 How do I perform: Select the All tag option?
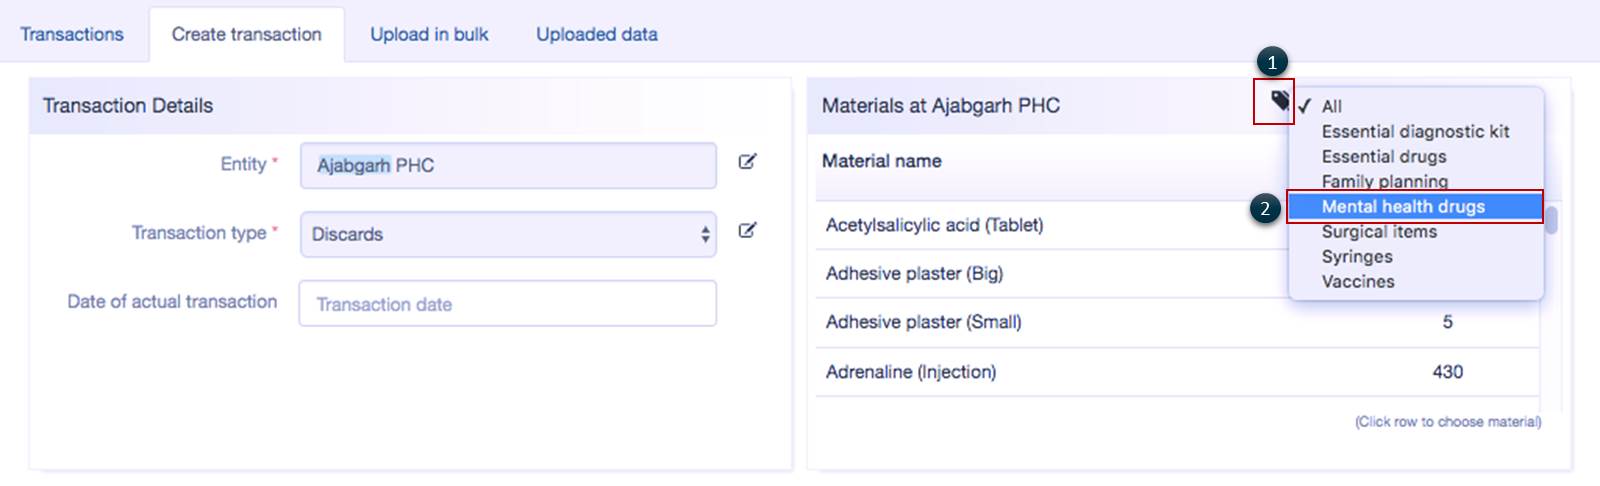pyautogui.click(x=1332, y=106)
